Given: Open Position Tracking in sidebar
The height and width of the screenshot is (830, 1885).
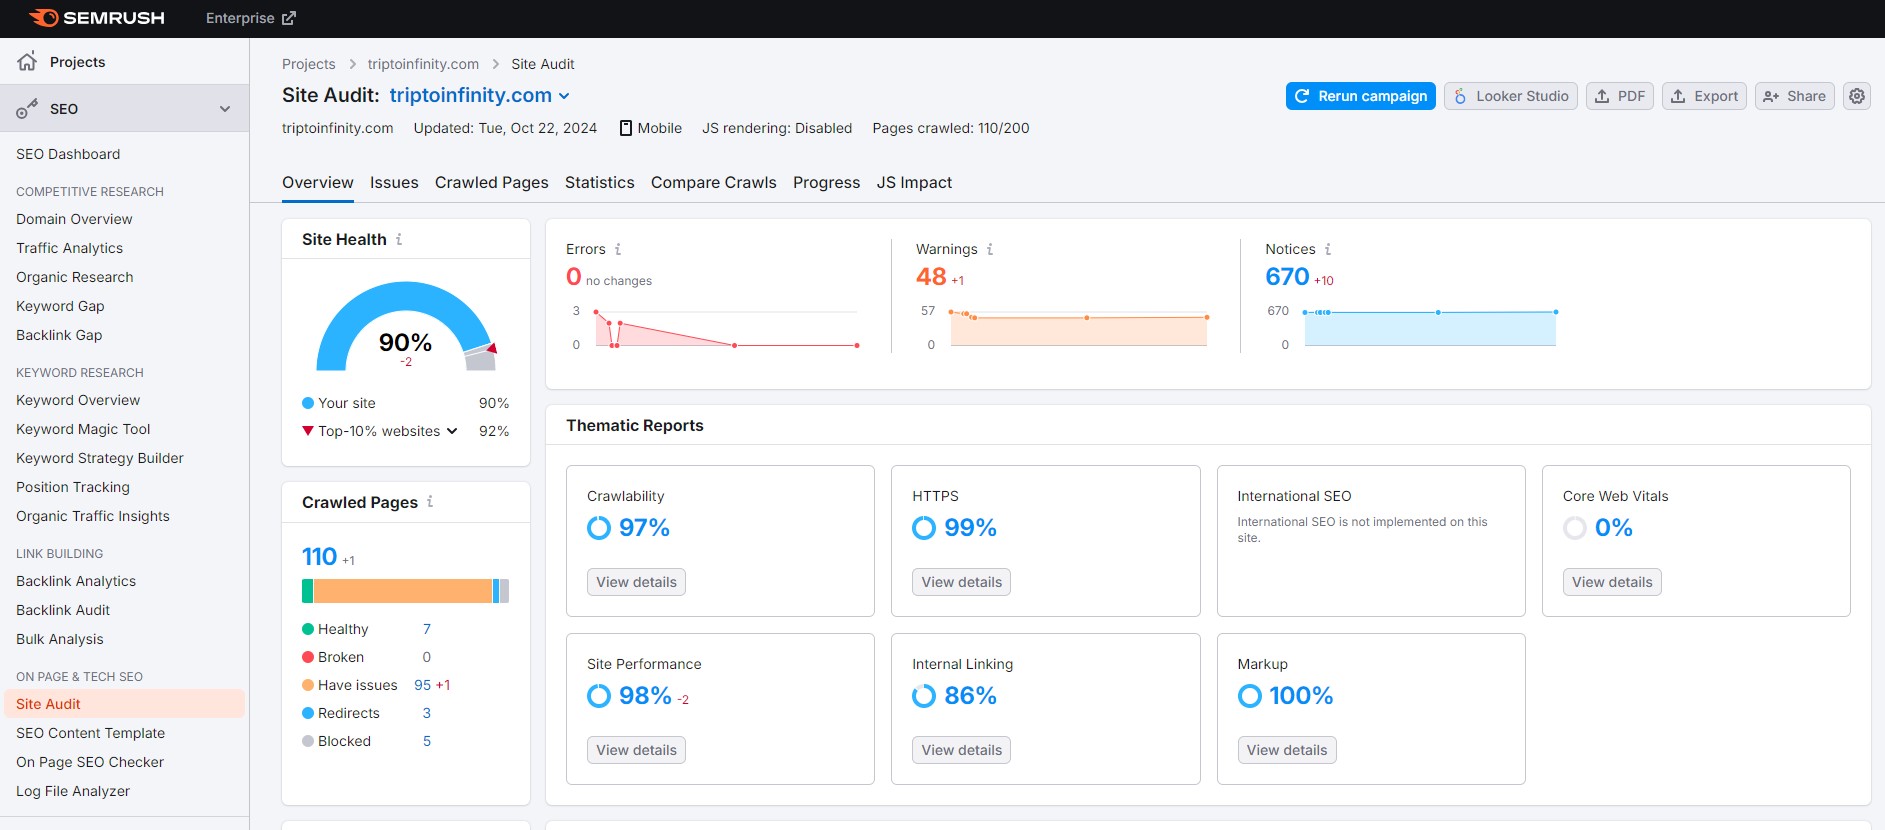Looking at the screenshot, I should point(73,487).
